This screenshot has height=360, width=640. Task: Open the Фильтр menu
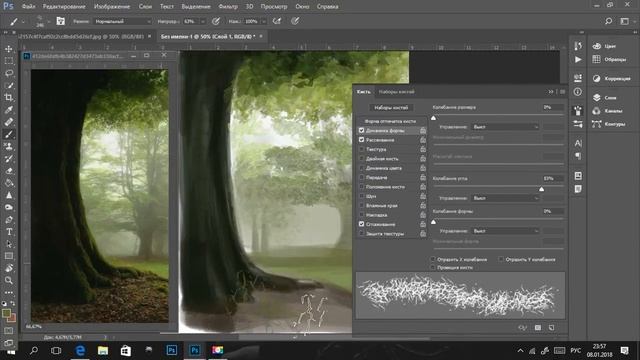228,7
